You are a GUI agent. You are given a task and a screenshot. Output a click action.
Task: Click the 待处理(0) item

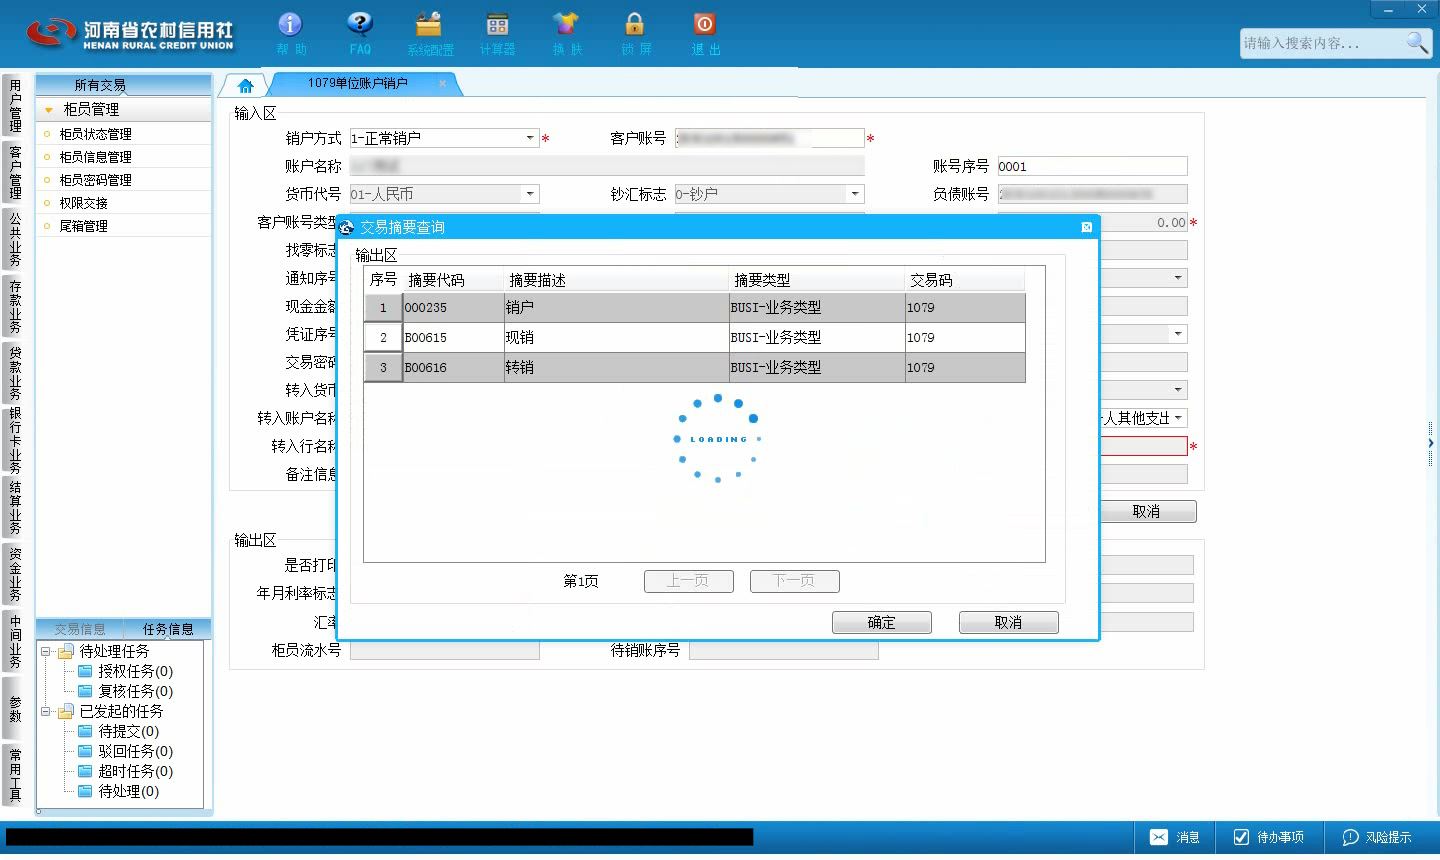pyautogui.click(x=128, y=791)
